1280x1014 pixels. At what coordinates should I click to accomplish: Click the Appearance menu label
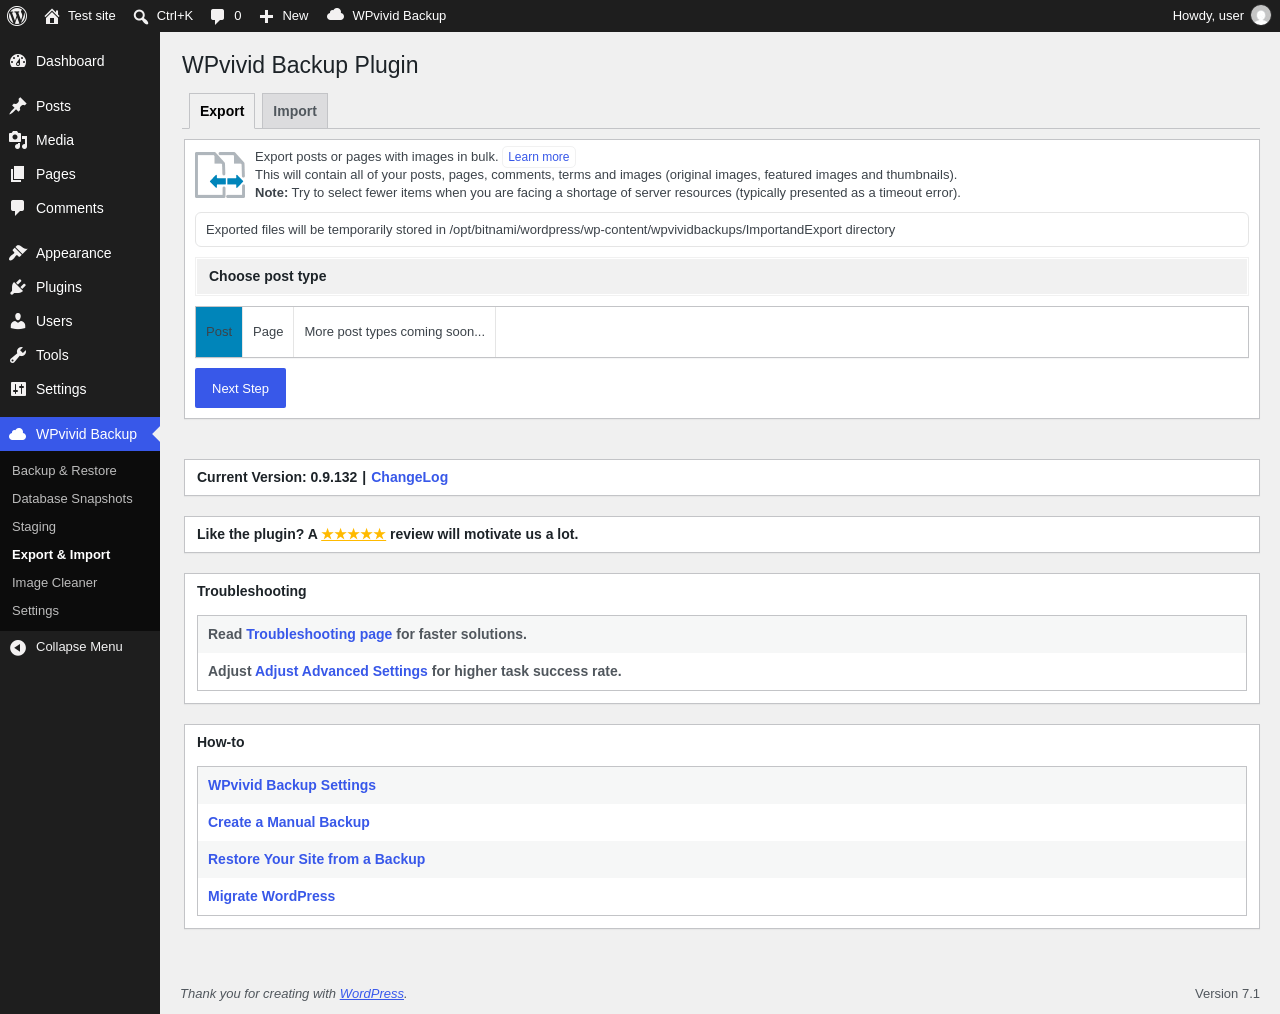pyautogui.click(x=74, y=253)
